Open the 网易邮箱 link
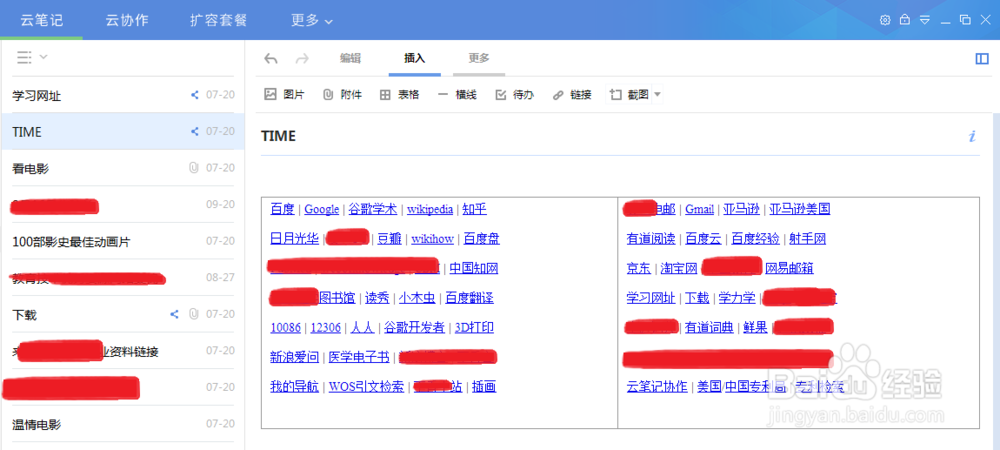Screen dimensions: 1000x450 click(789, 268)
